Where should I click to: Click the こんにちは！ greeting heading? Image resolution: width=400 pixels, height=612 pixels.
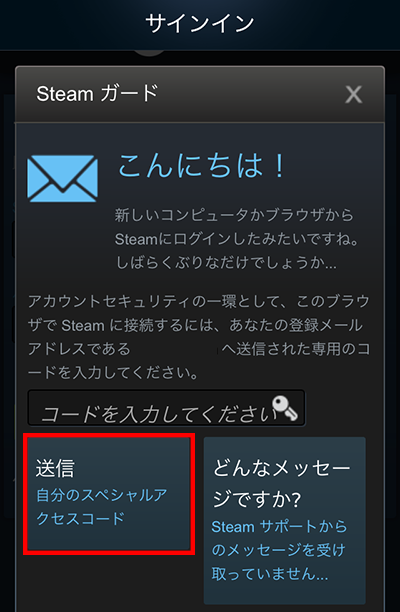(x=202, y=166)
